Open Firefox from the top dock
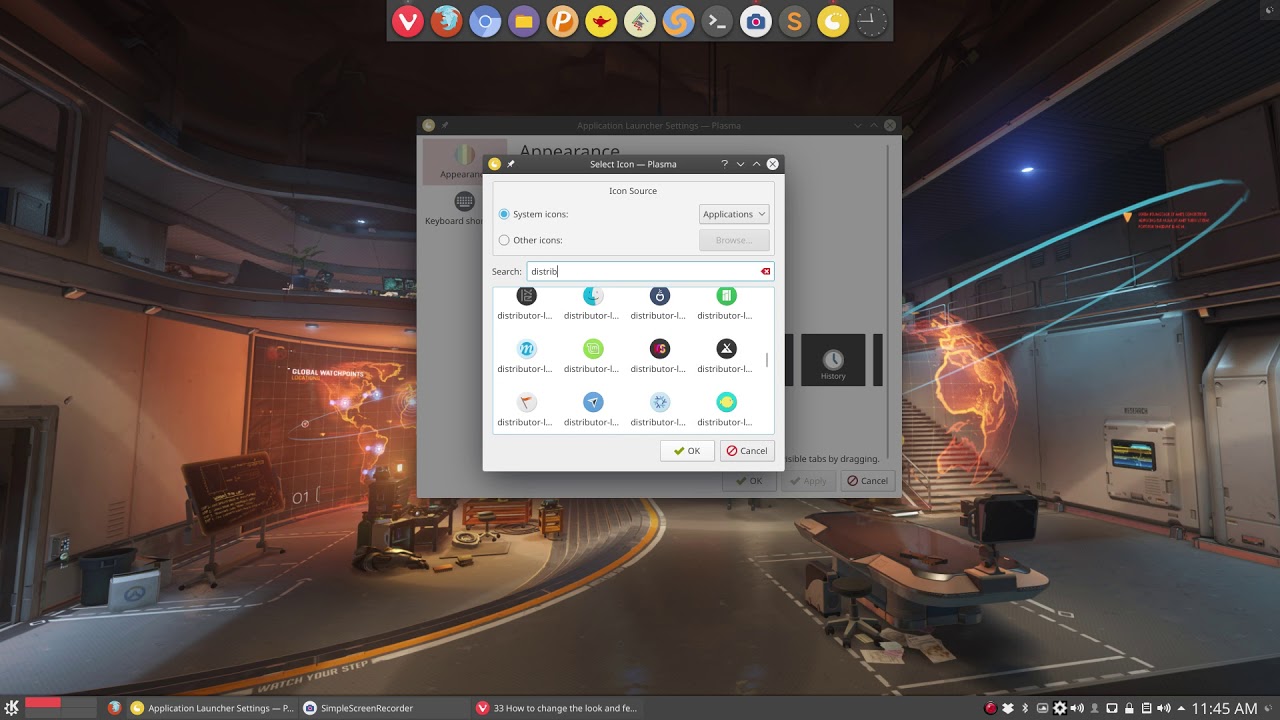 pyautogui.click(x=446, y=21)
